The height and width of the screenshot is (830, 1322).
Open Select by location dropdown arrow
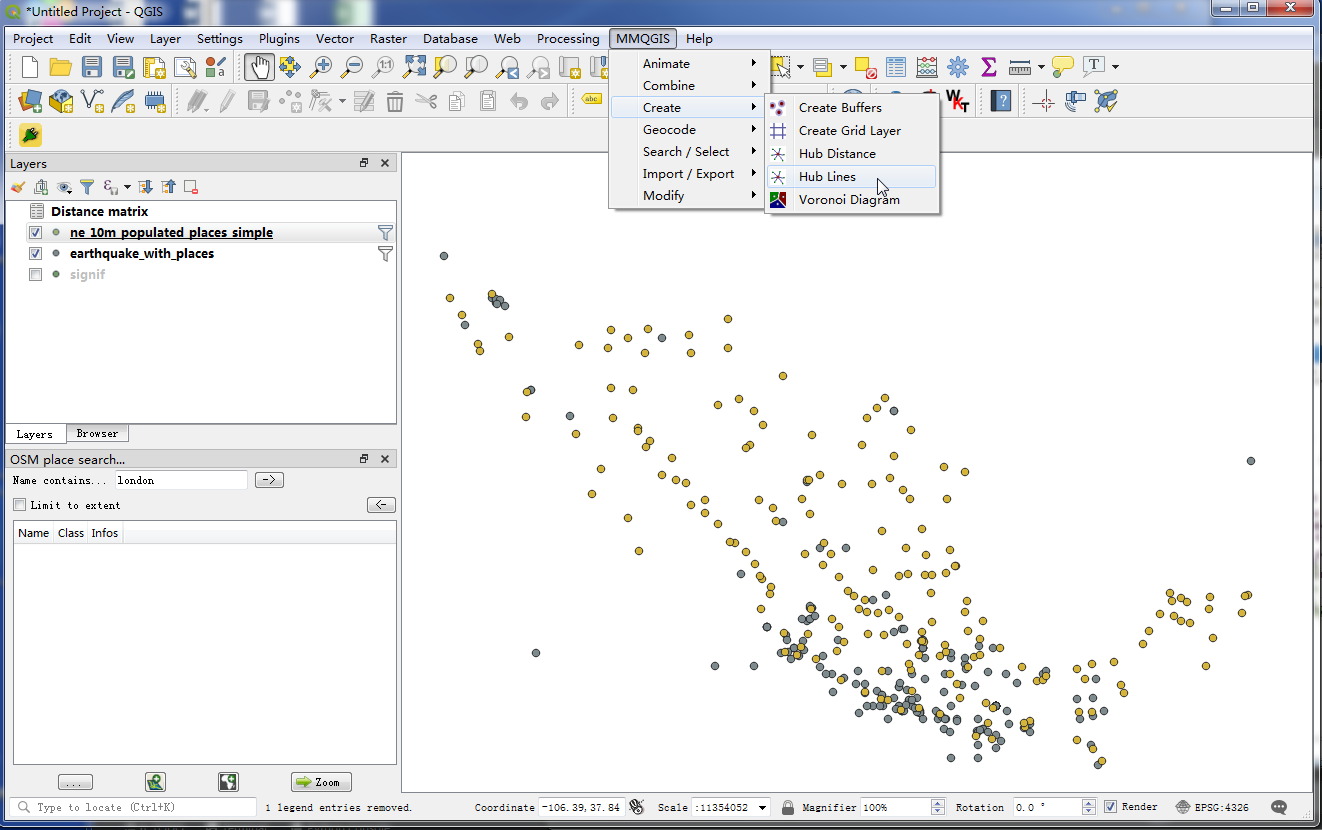pyautogui.click(x=843, y=67)
